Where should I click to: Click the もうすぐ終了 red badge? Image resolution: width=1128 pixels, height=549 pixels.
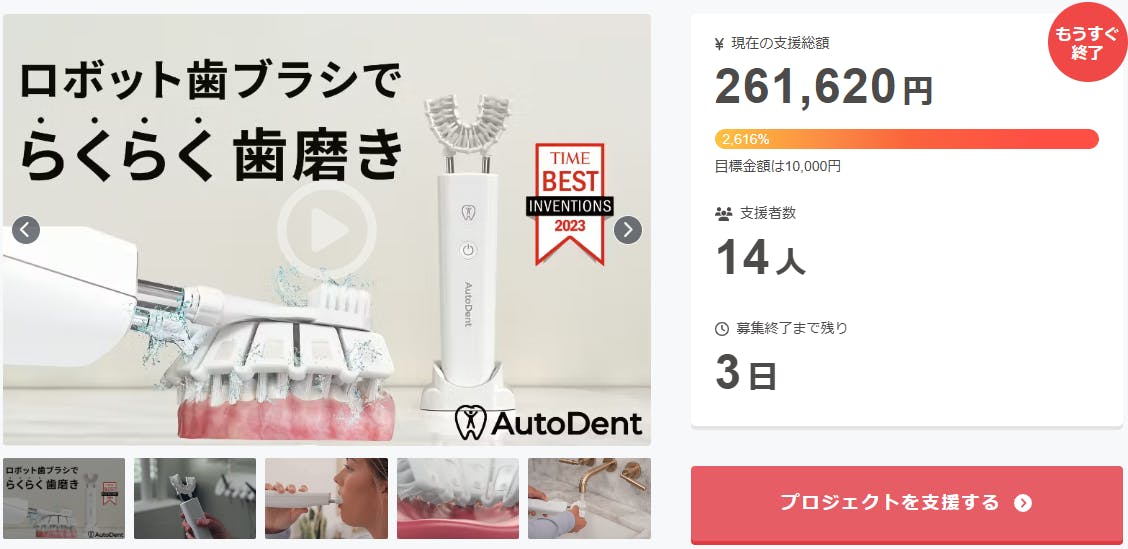coord(1088,43)
